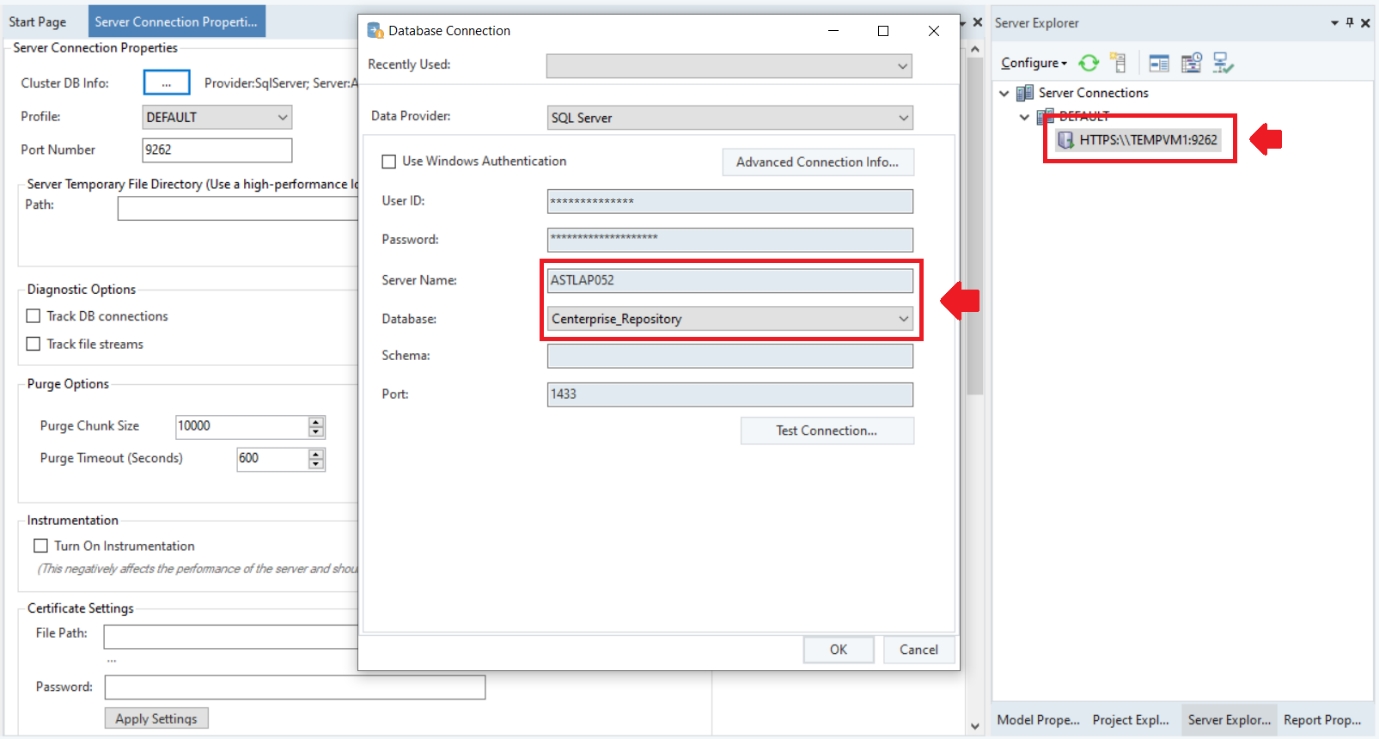Click the Purge Chunk Size value field

(x=242, y=426)
